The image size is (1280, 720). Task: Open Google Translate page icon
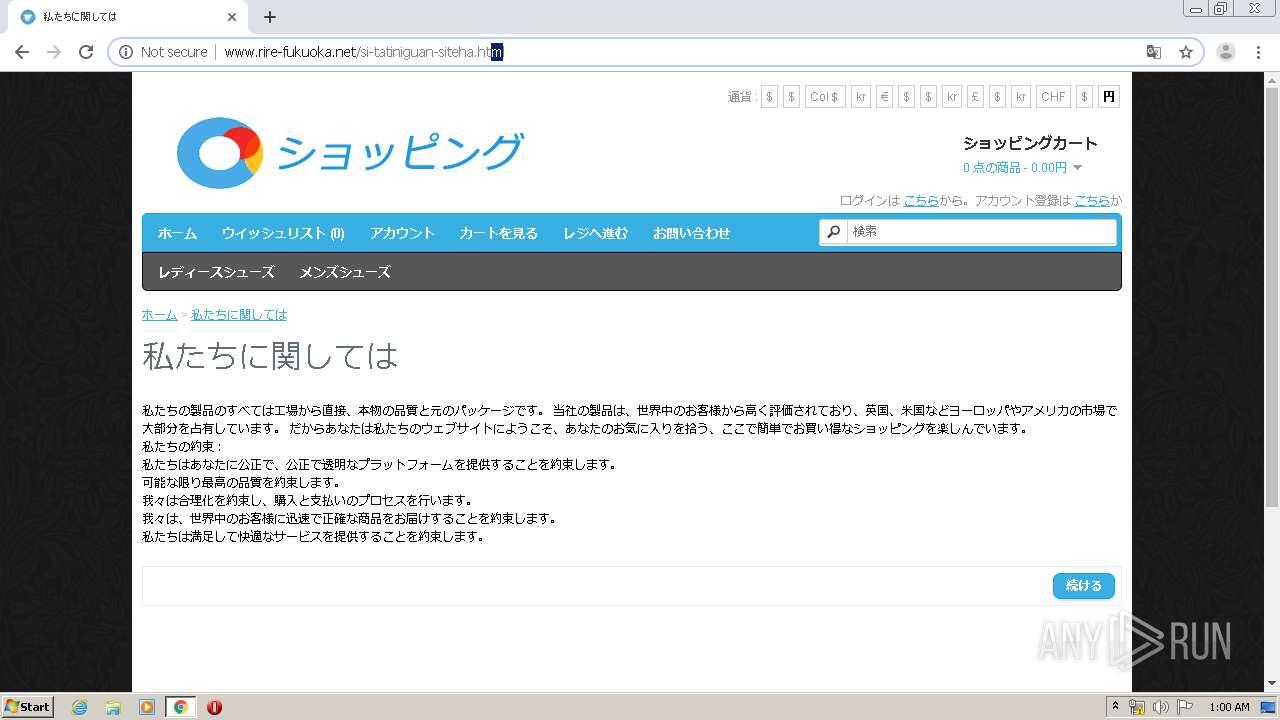click(x=1154, y=52)
